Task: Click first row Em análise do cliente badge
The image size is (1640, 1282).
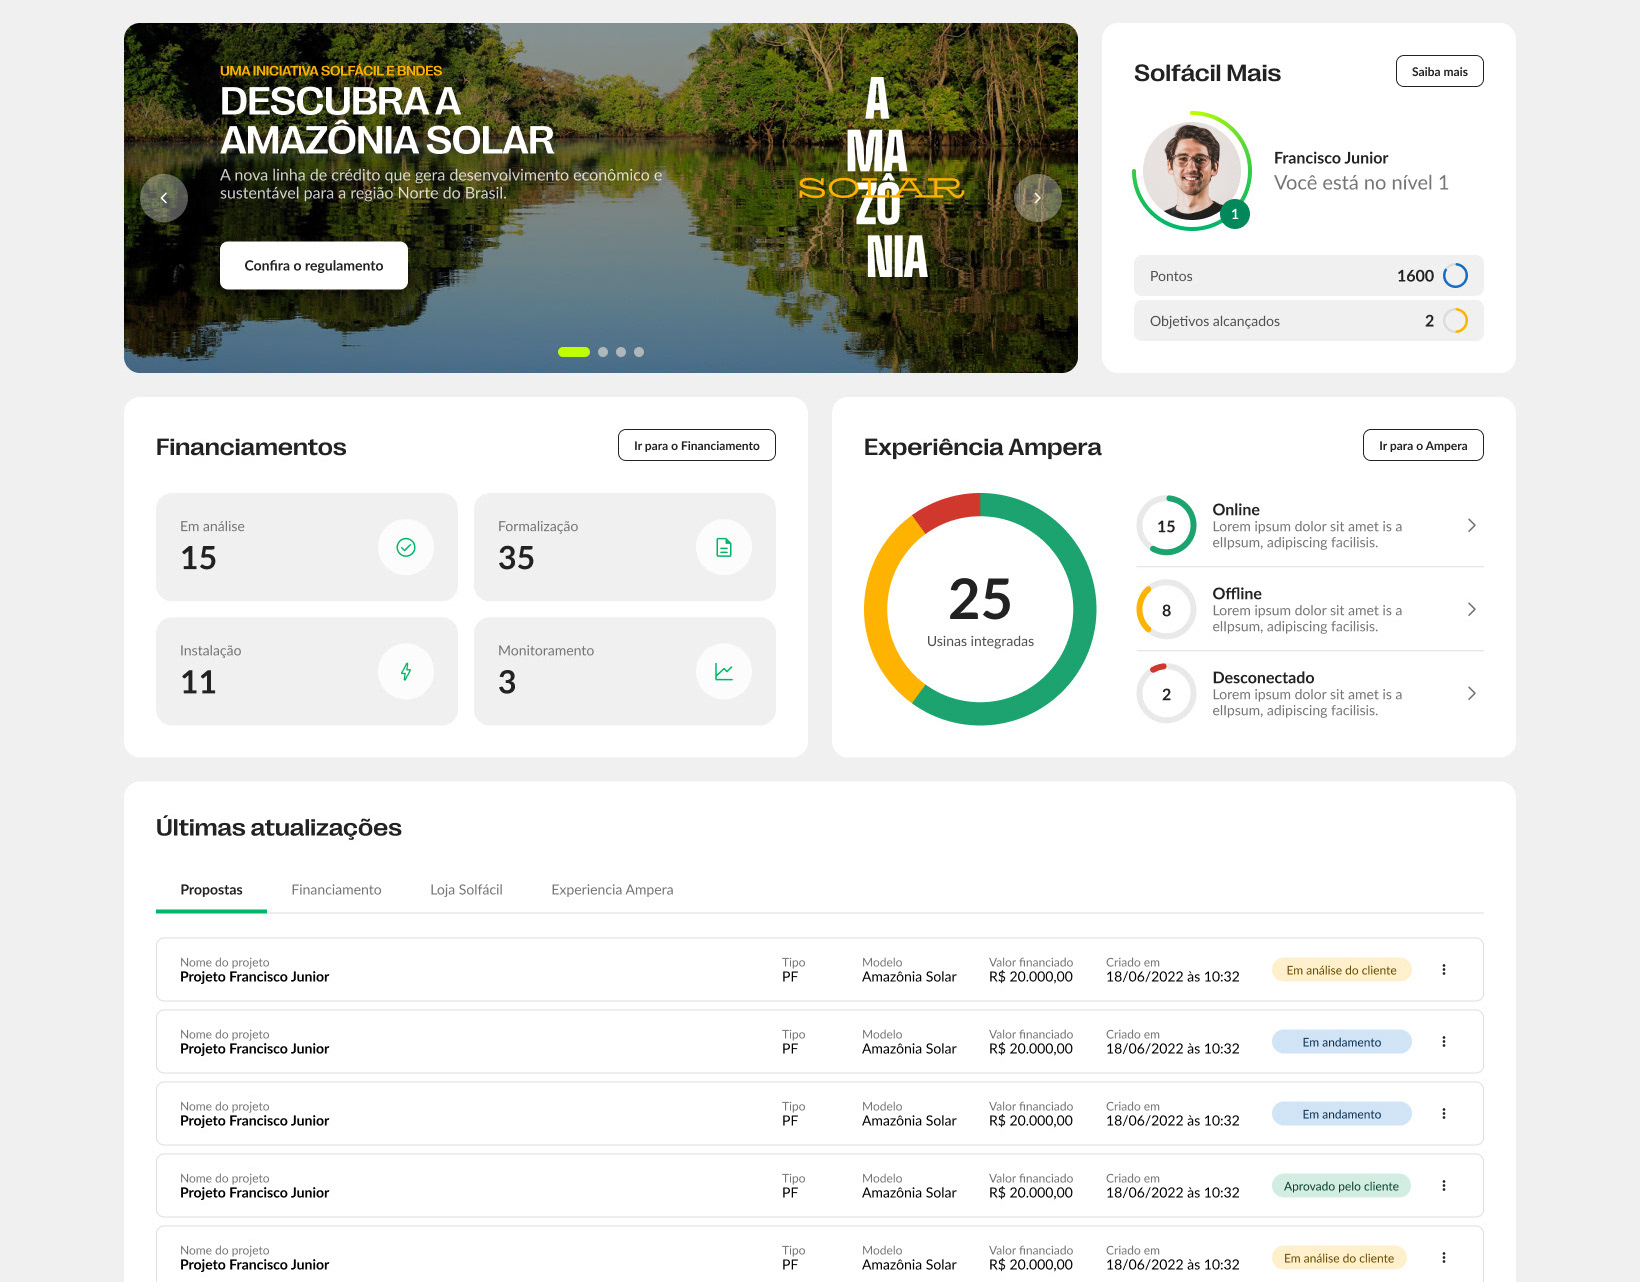Action: (x=1341, y=970)
